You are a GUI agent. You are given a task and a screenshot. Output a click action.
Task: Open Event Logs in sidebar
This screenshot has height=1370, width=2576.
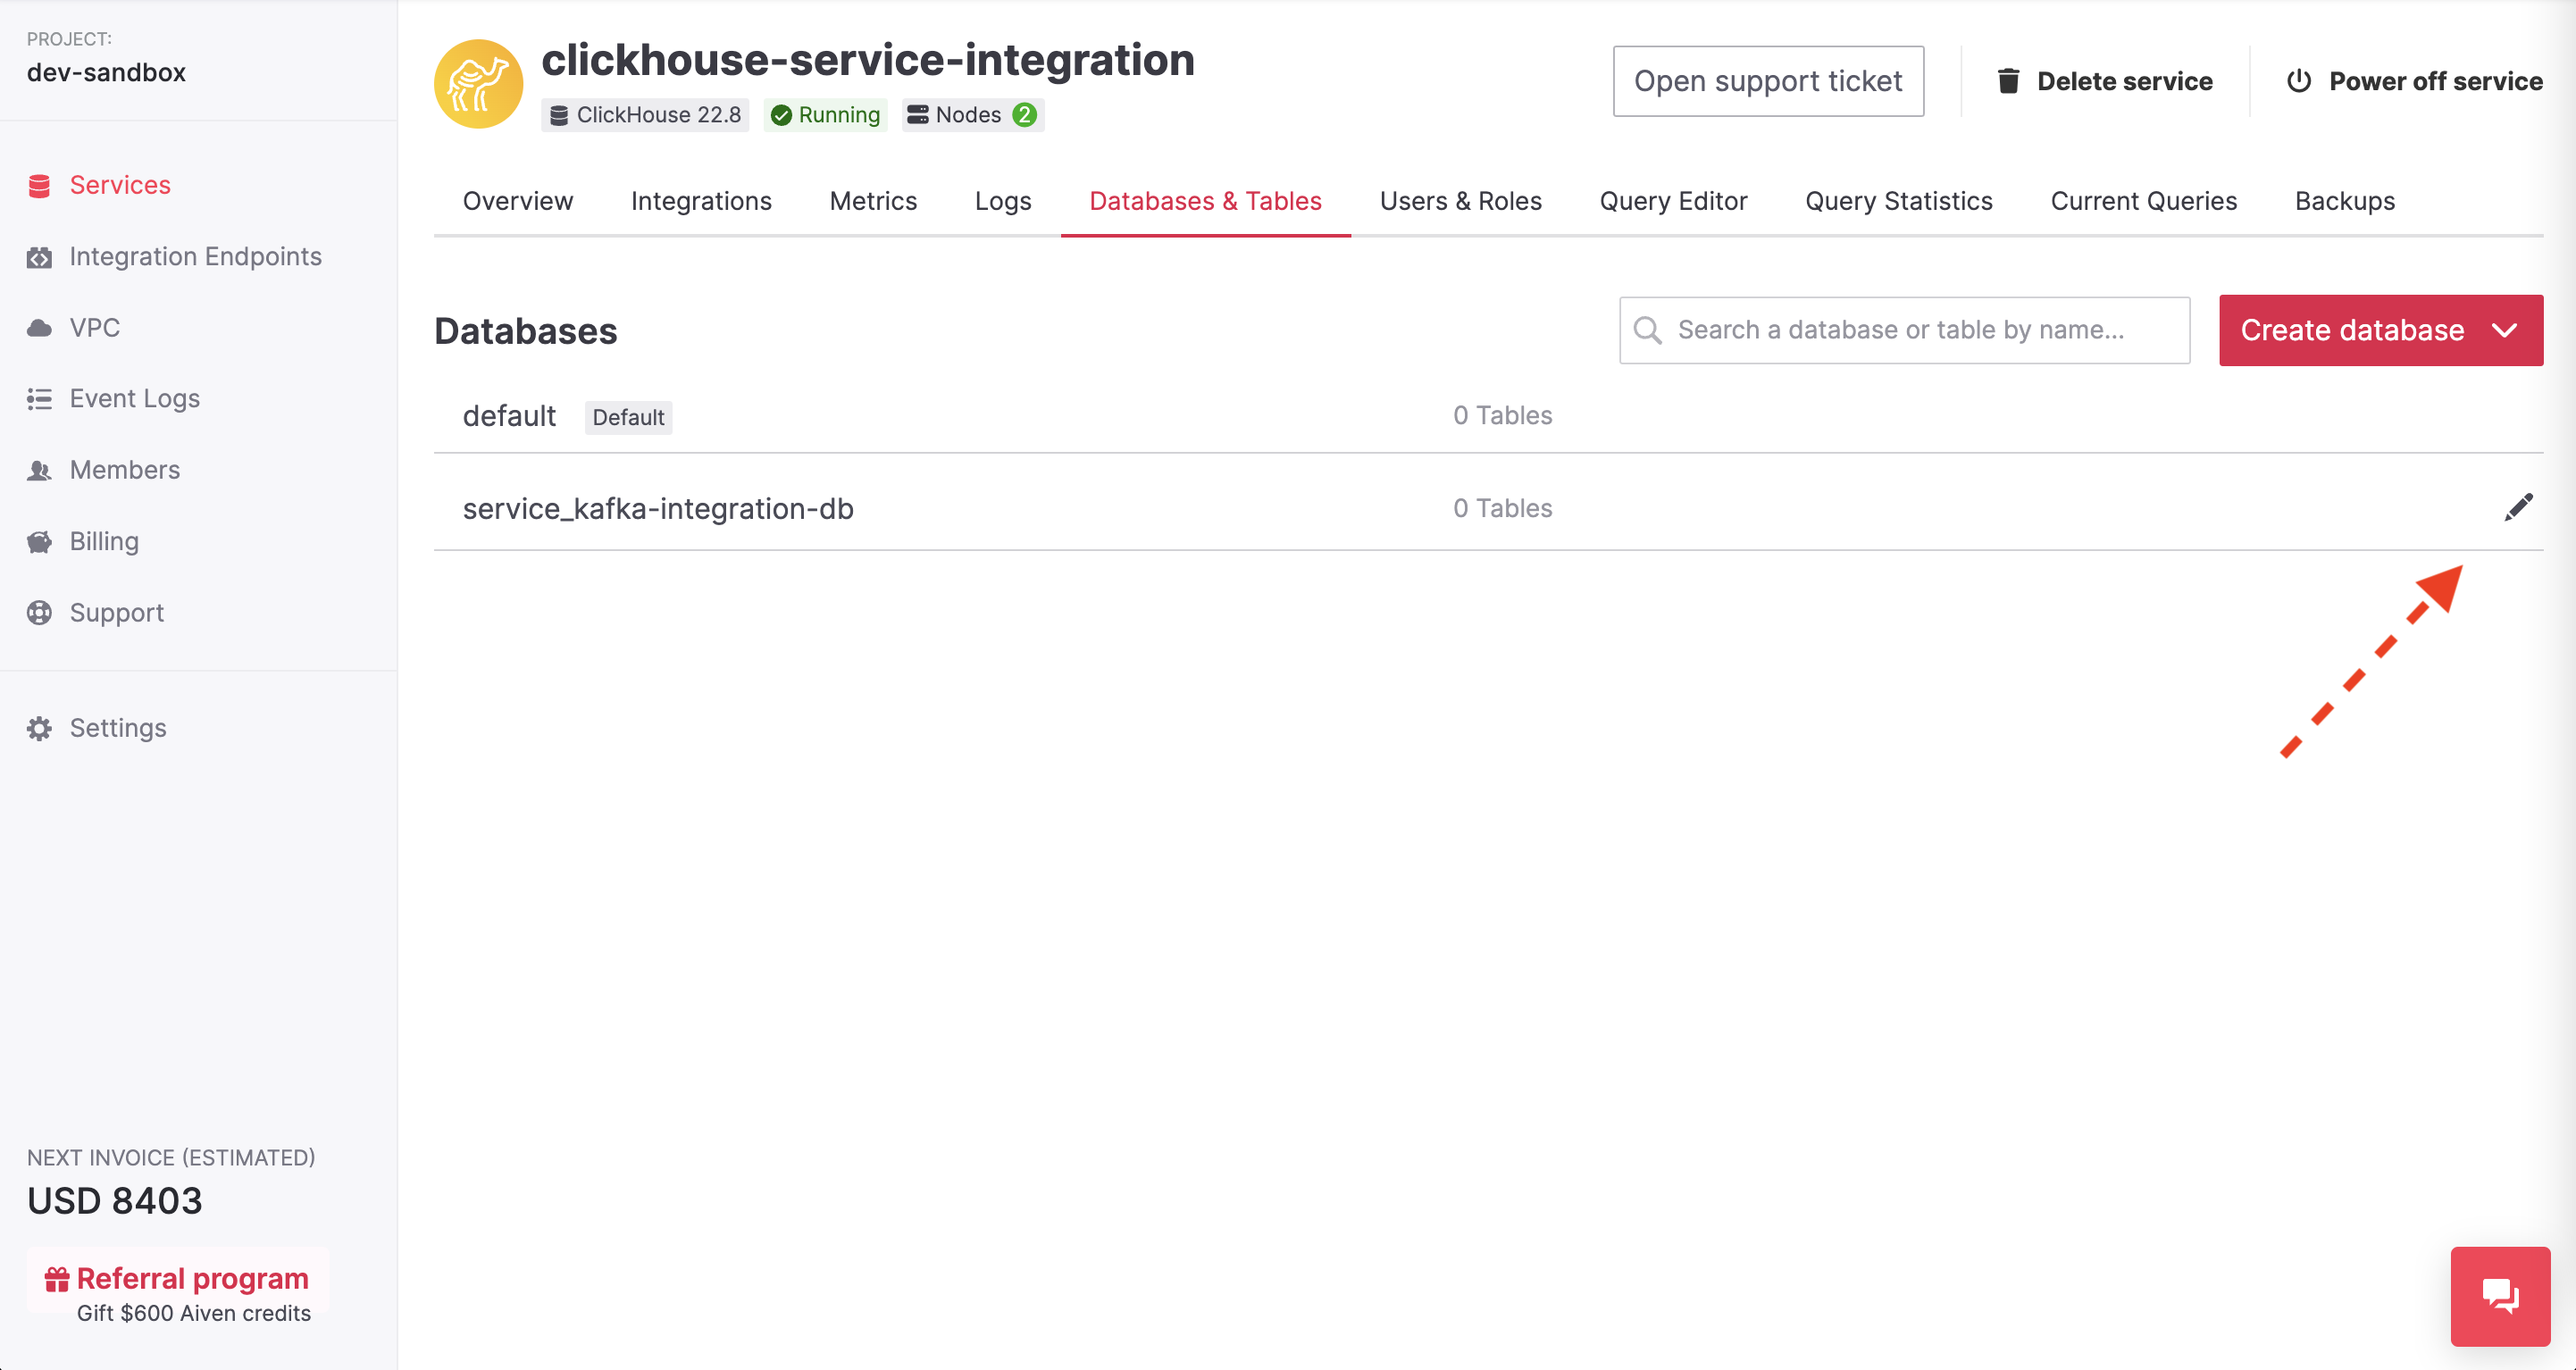134,399
